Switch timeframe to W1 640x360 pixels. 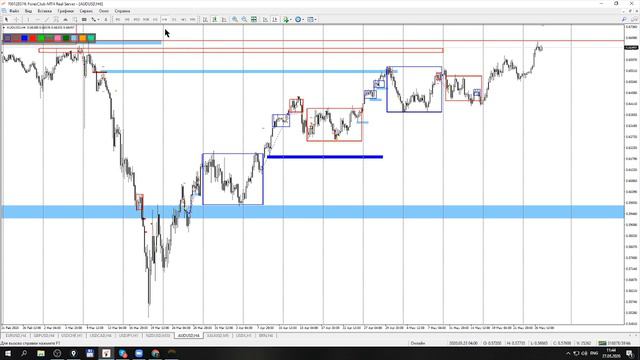(183, 19)
